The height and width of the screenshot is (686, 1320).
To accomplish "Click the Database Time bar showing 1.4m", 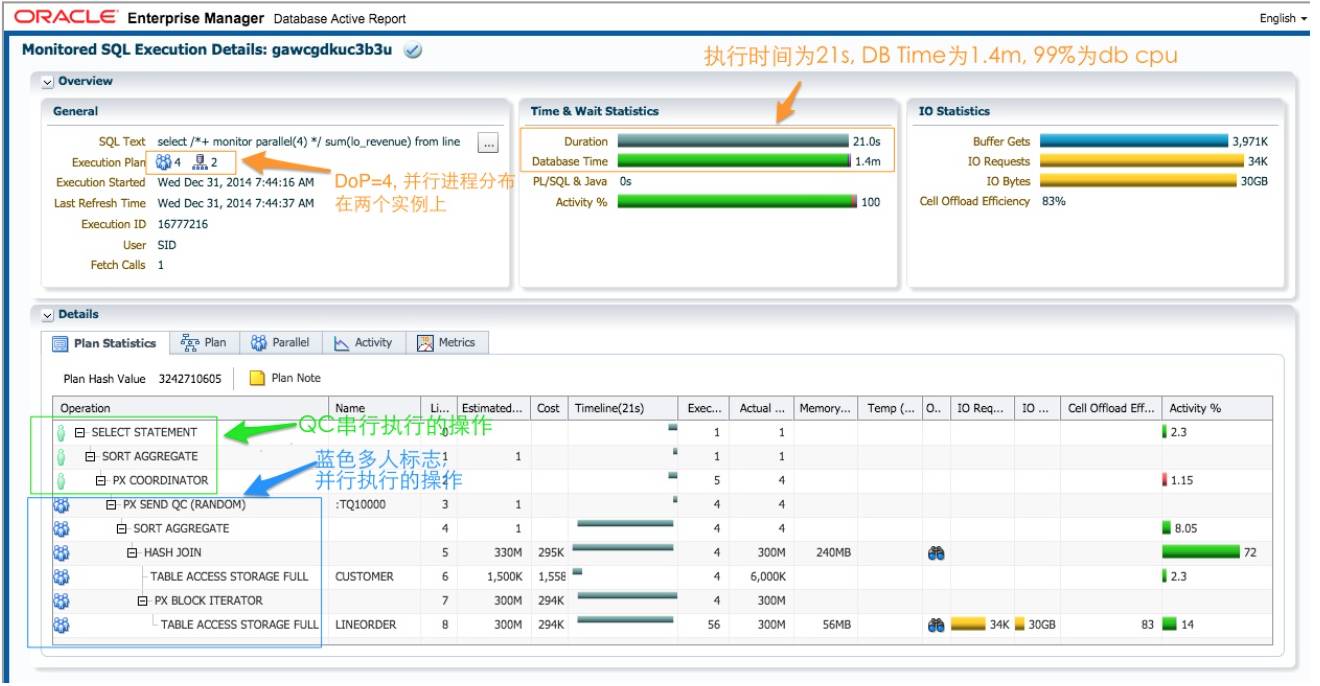I will tap(734, 162).
